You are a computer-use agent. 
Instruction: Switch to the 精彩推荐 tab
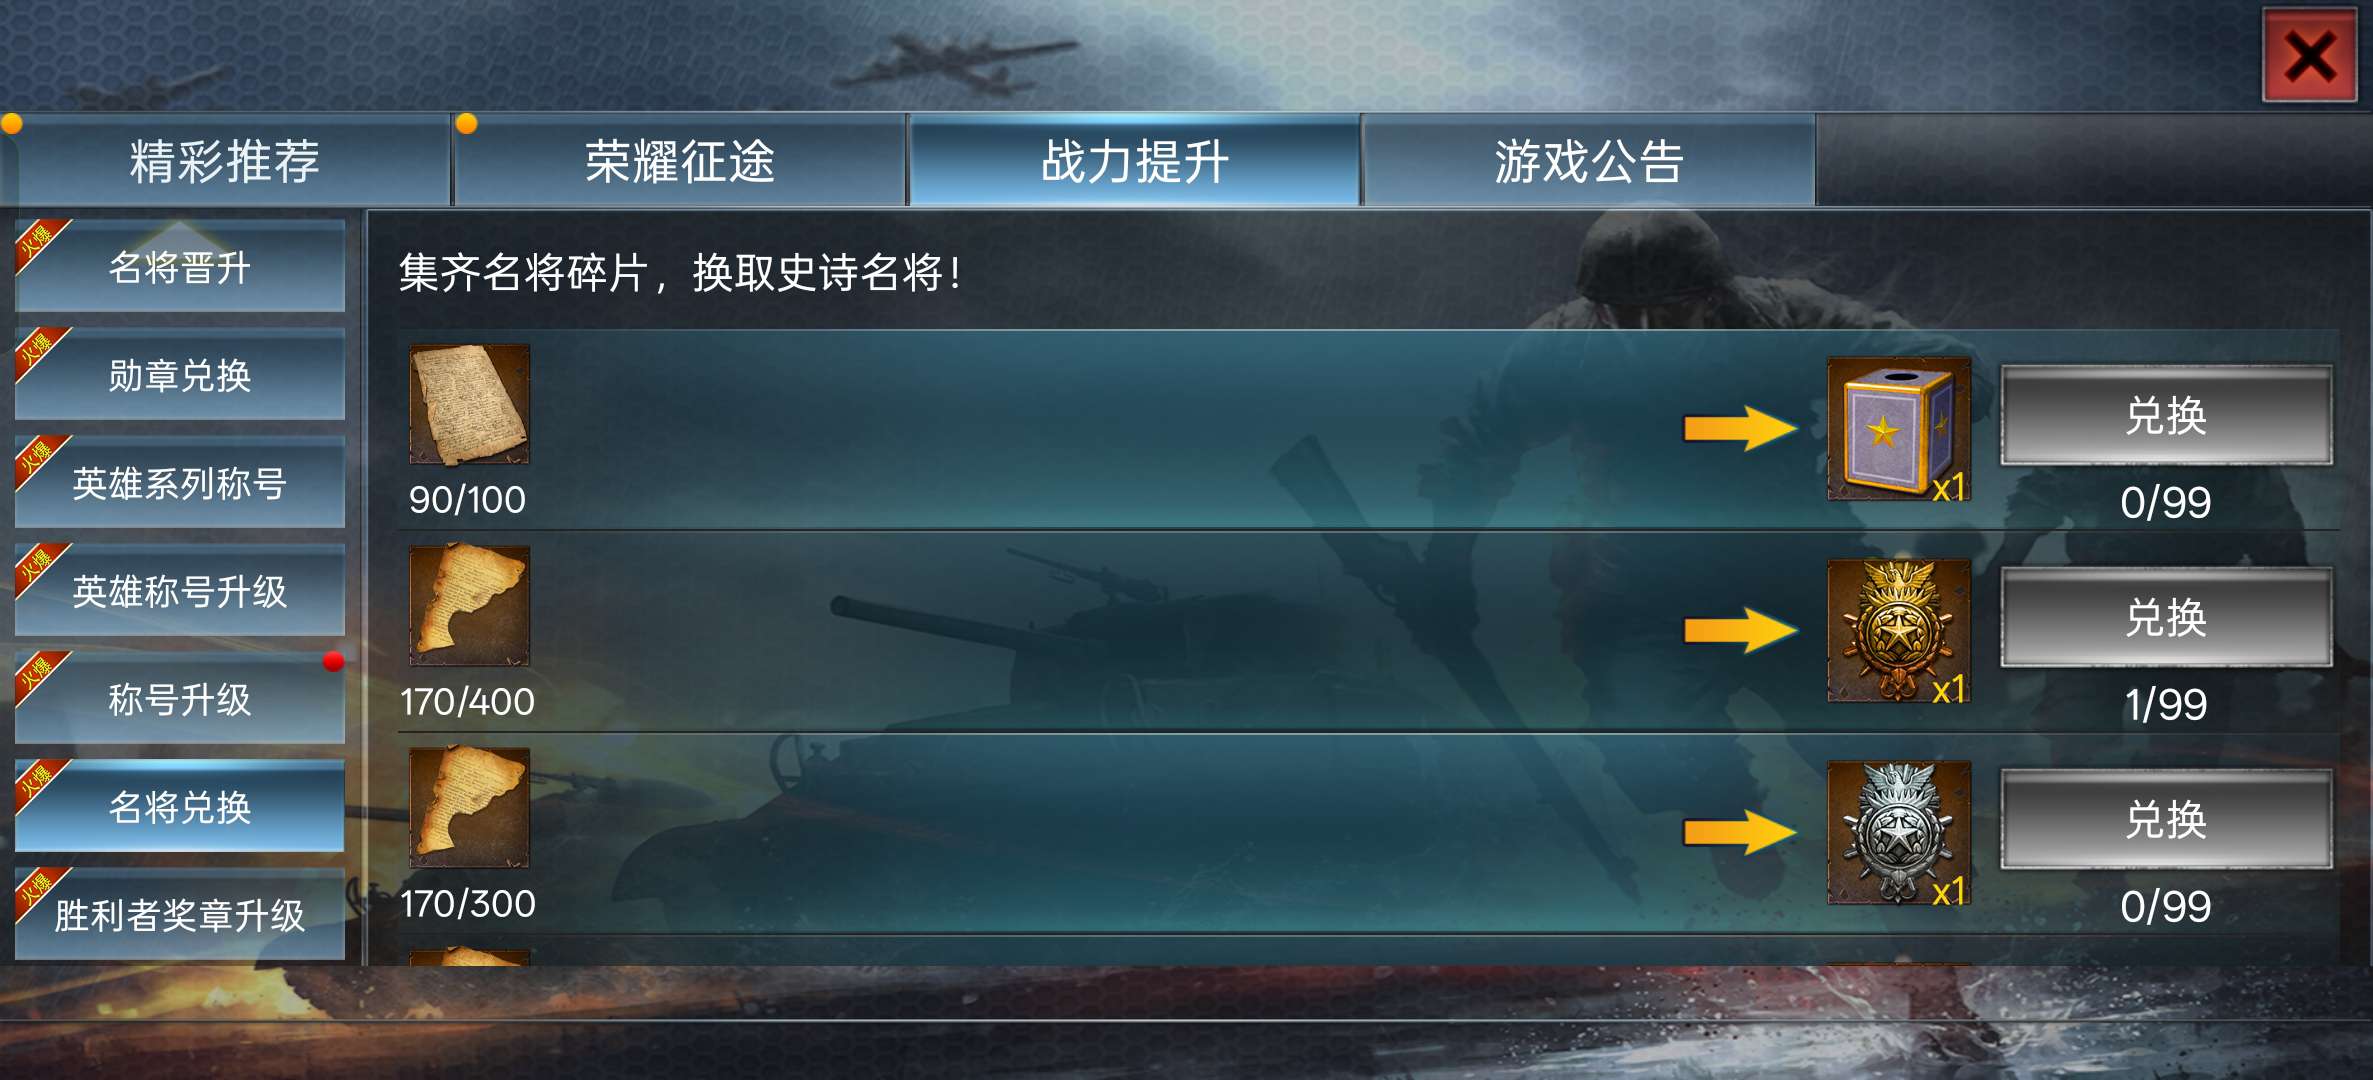225,161
